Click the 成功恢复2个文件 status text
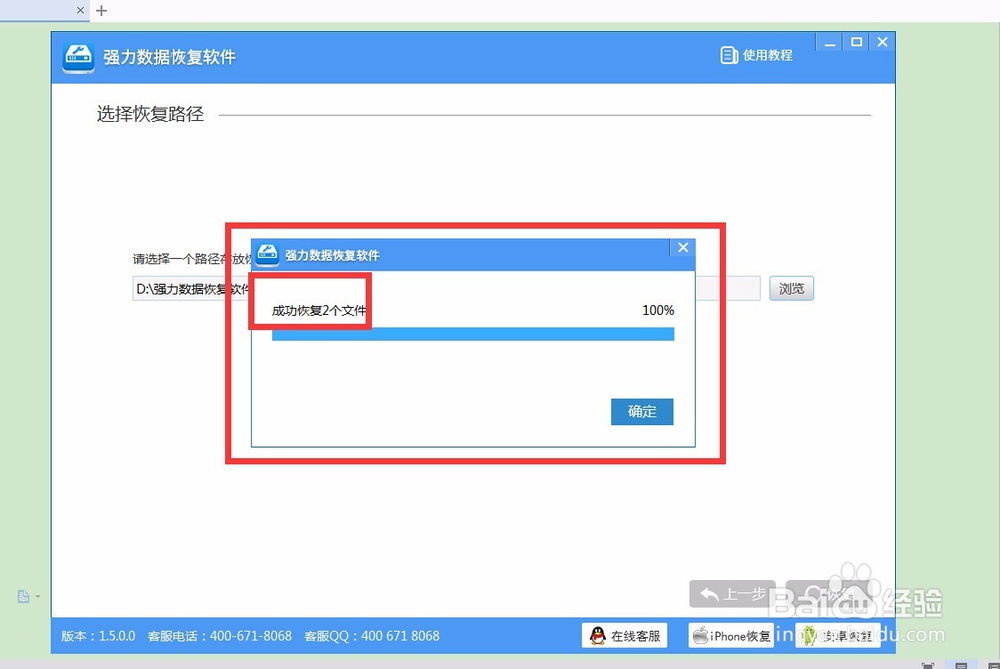Viewport: 1000px width, 669px height. (319, 311)
